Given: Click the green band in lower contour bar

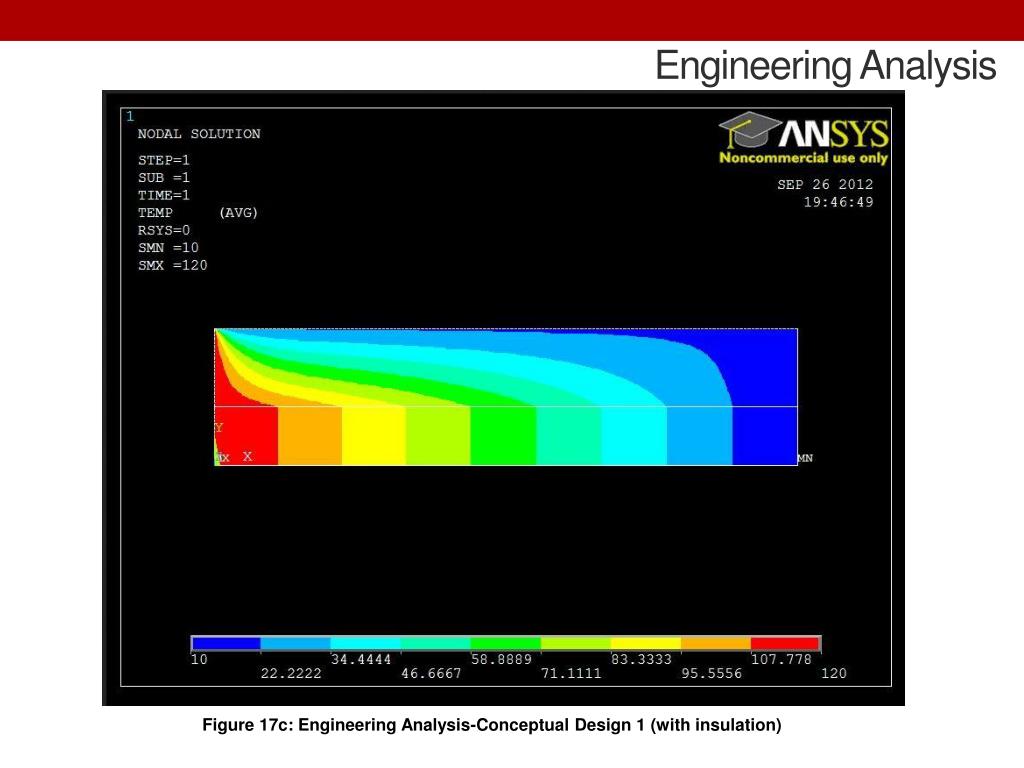Looking at the screenshot, I should click(x=503, y=436).
